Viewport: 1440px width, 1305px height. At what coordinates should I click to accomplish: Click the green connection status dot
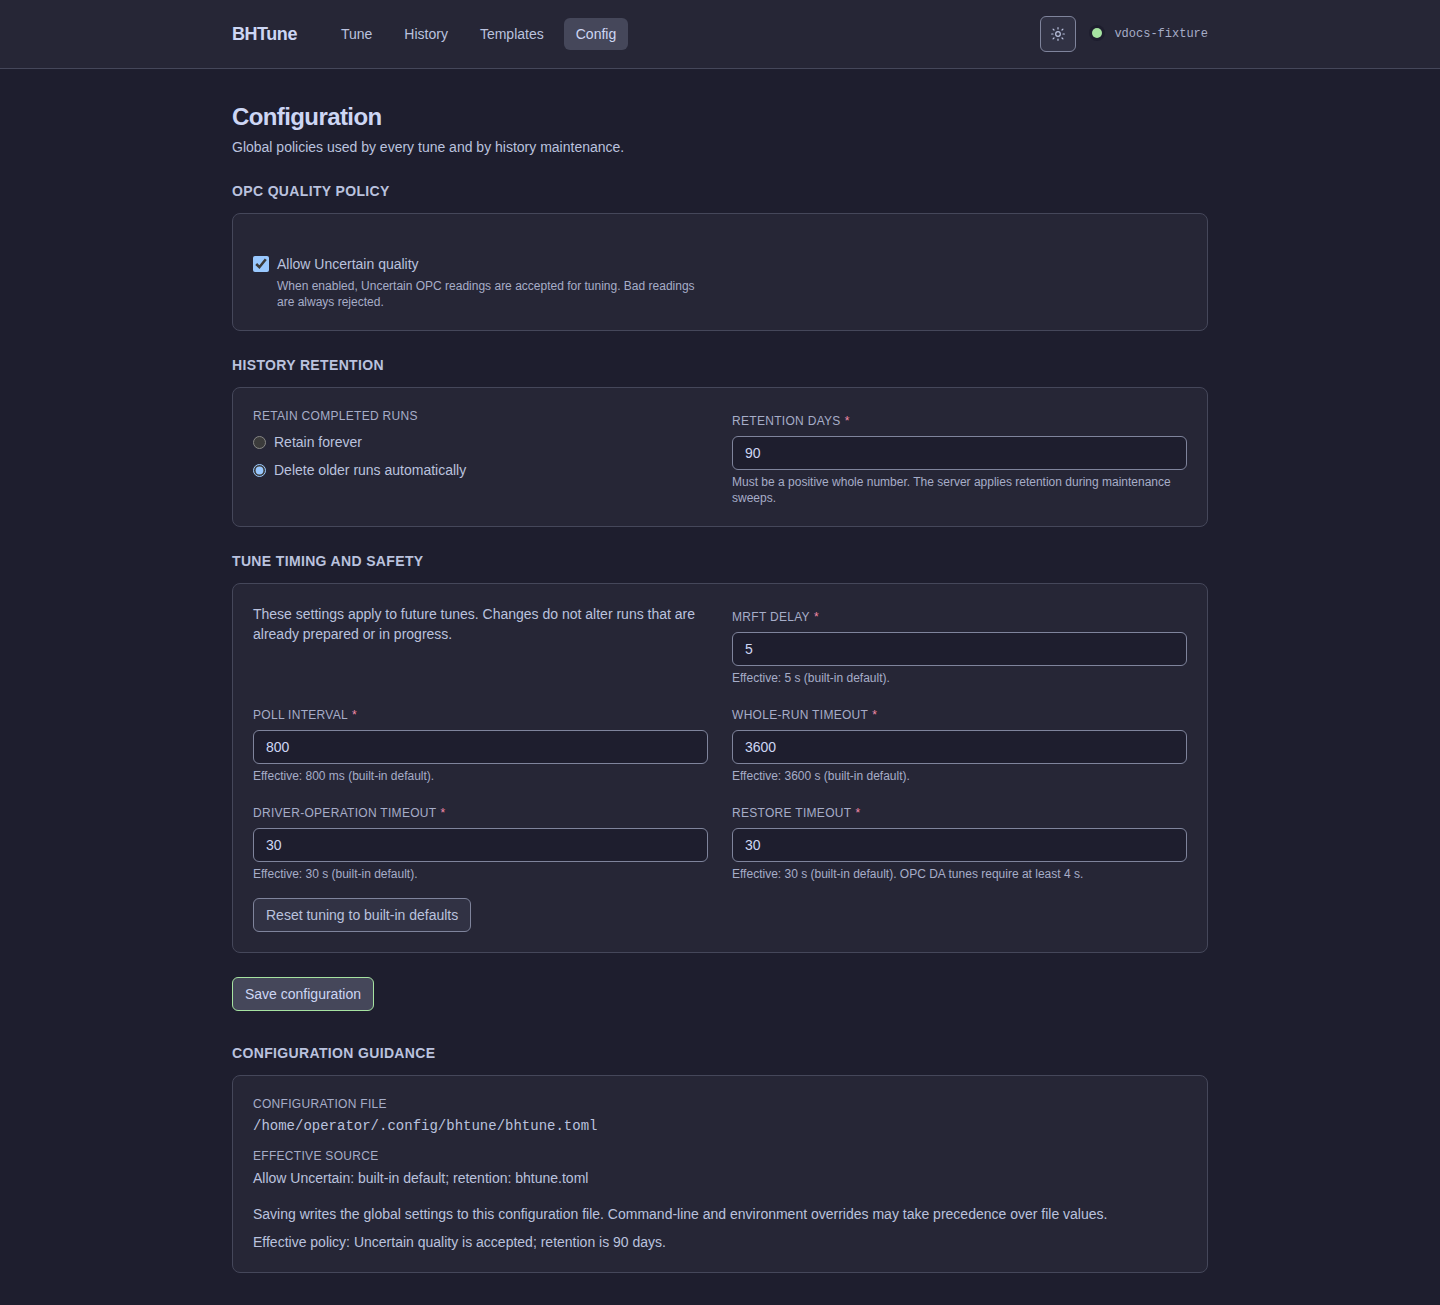point(1097,33)
